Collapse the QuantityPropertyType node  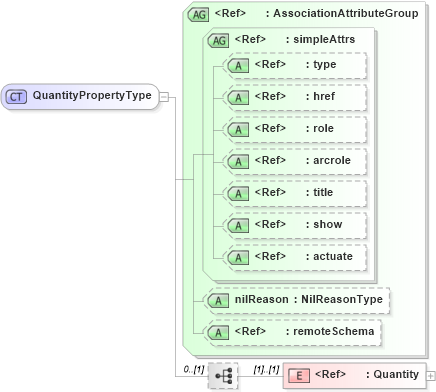pyautogui.click(x=164, y=97)
